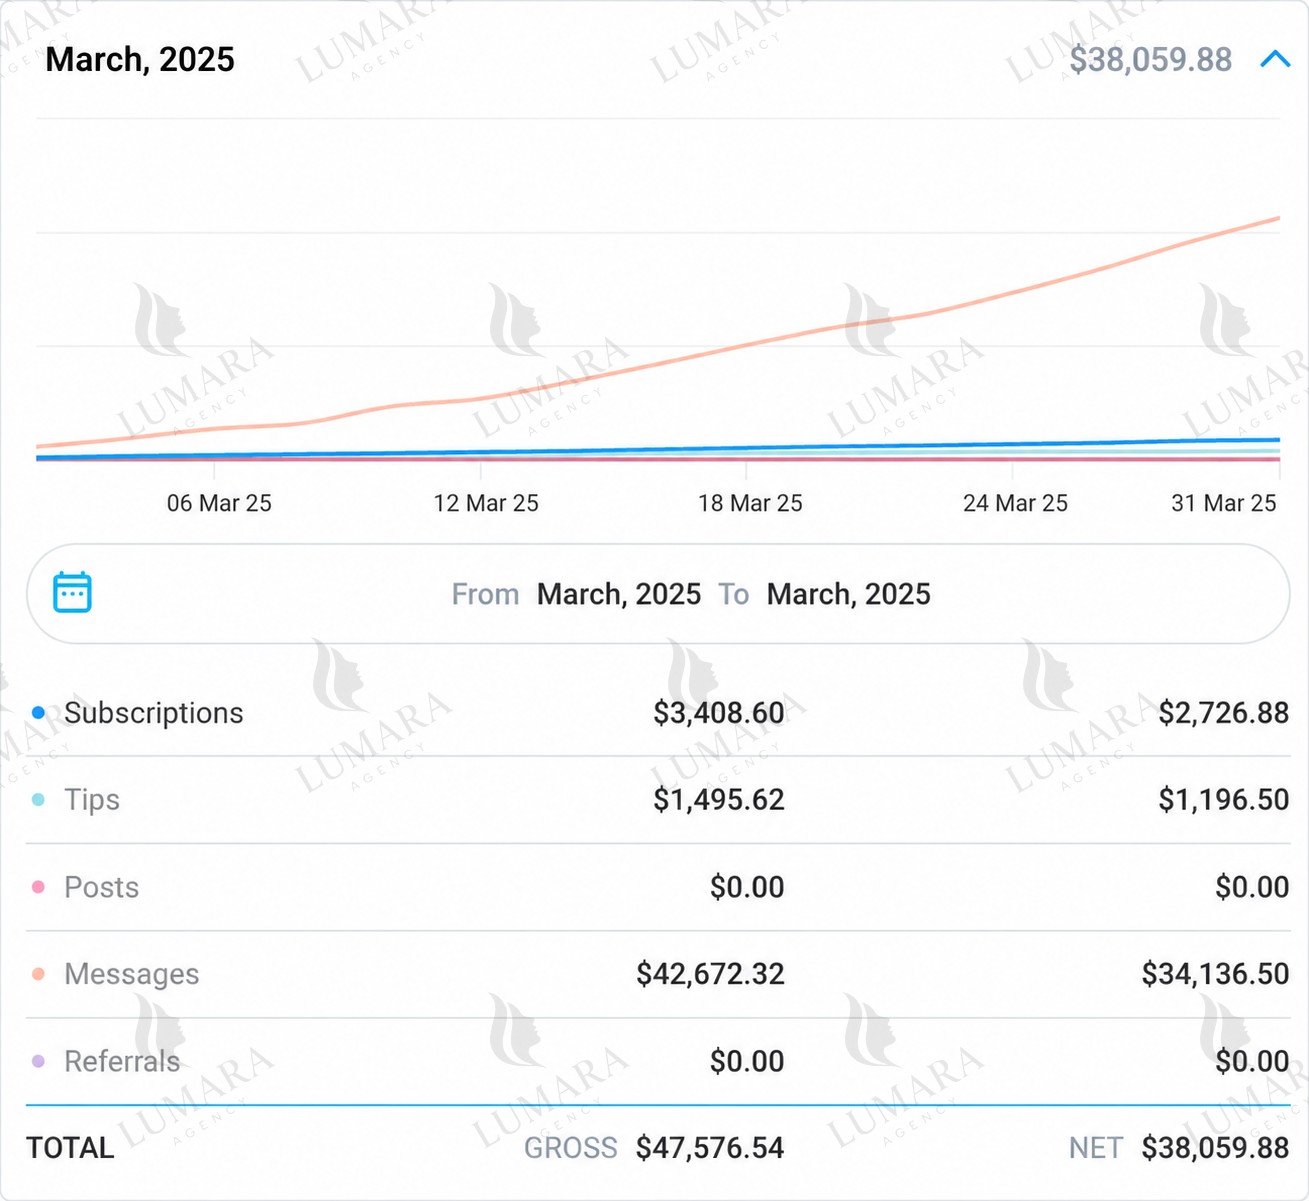The width and height of the screenshot is (1309, 1201).
Task: Click the 12 Mar 25 axis label
Action: pos(486,503)
